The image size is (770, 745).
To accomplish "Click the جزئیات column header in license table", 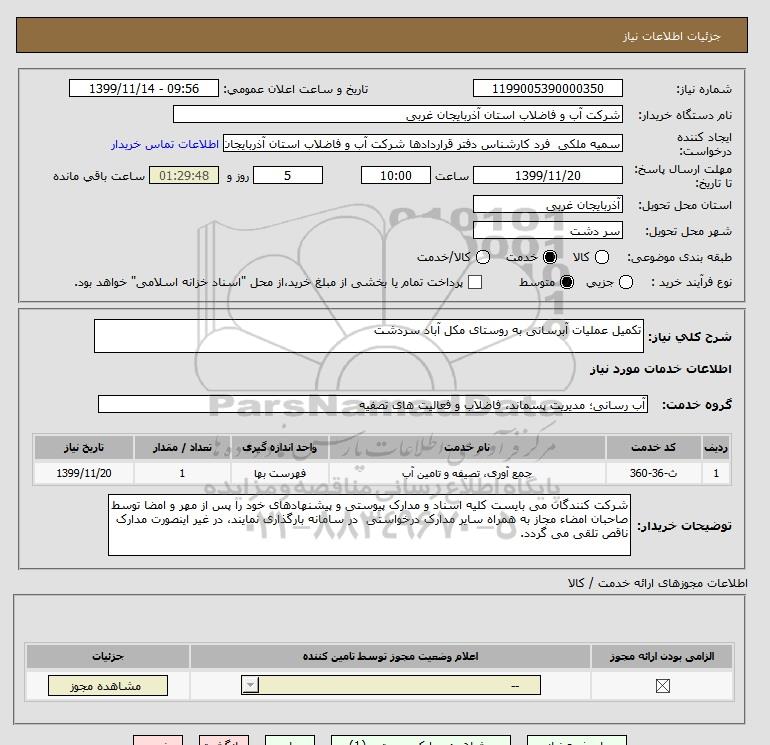I will (x=108, y=656).
